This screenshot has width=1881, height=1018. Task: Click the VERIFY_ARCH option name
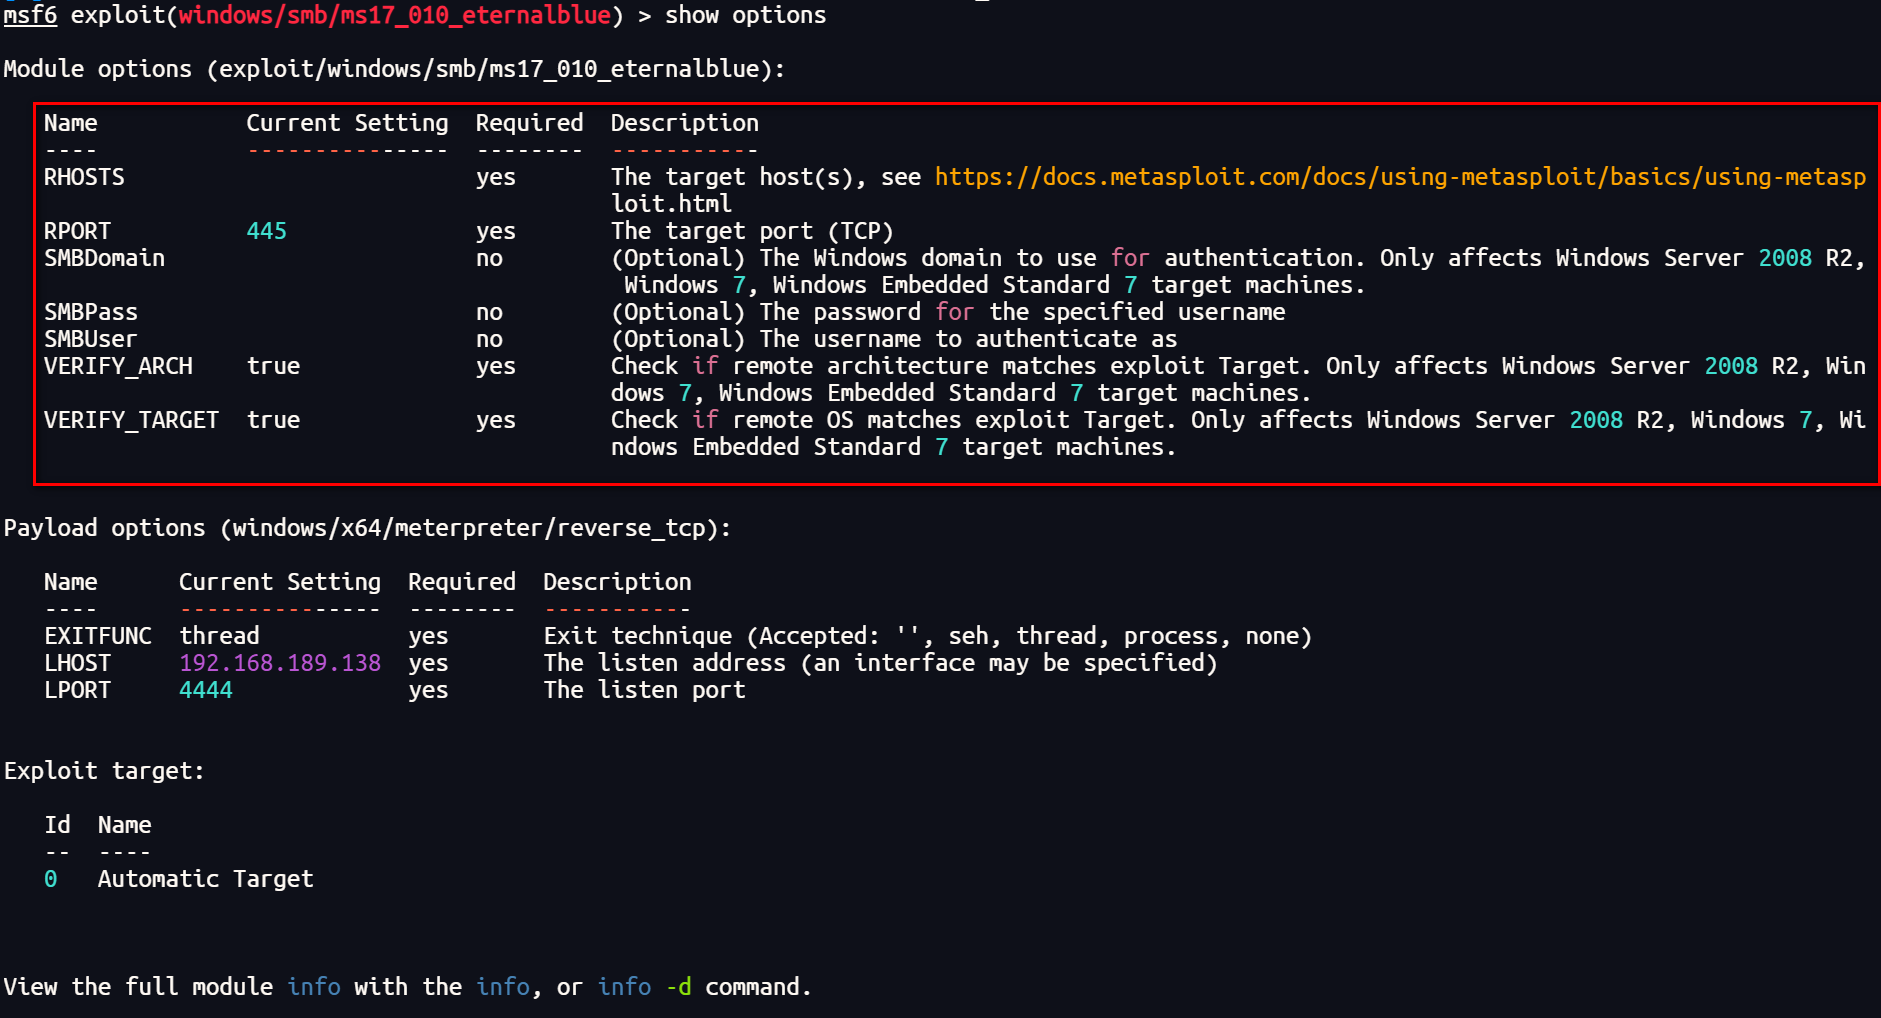pos(118,365)
